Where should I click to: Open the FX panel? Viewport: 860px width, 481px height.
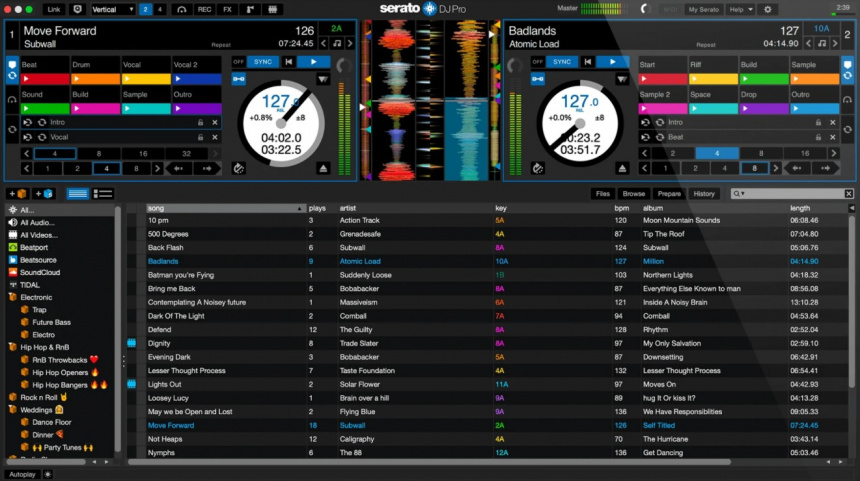pos(228,9)
